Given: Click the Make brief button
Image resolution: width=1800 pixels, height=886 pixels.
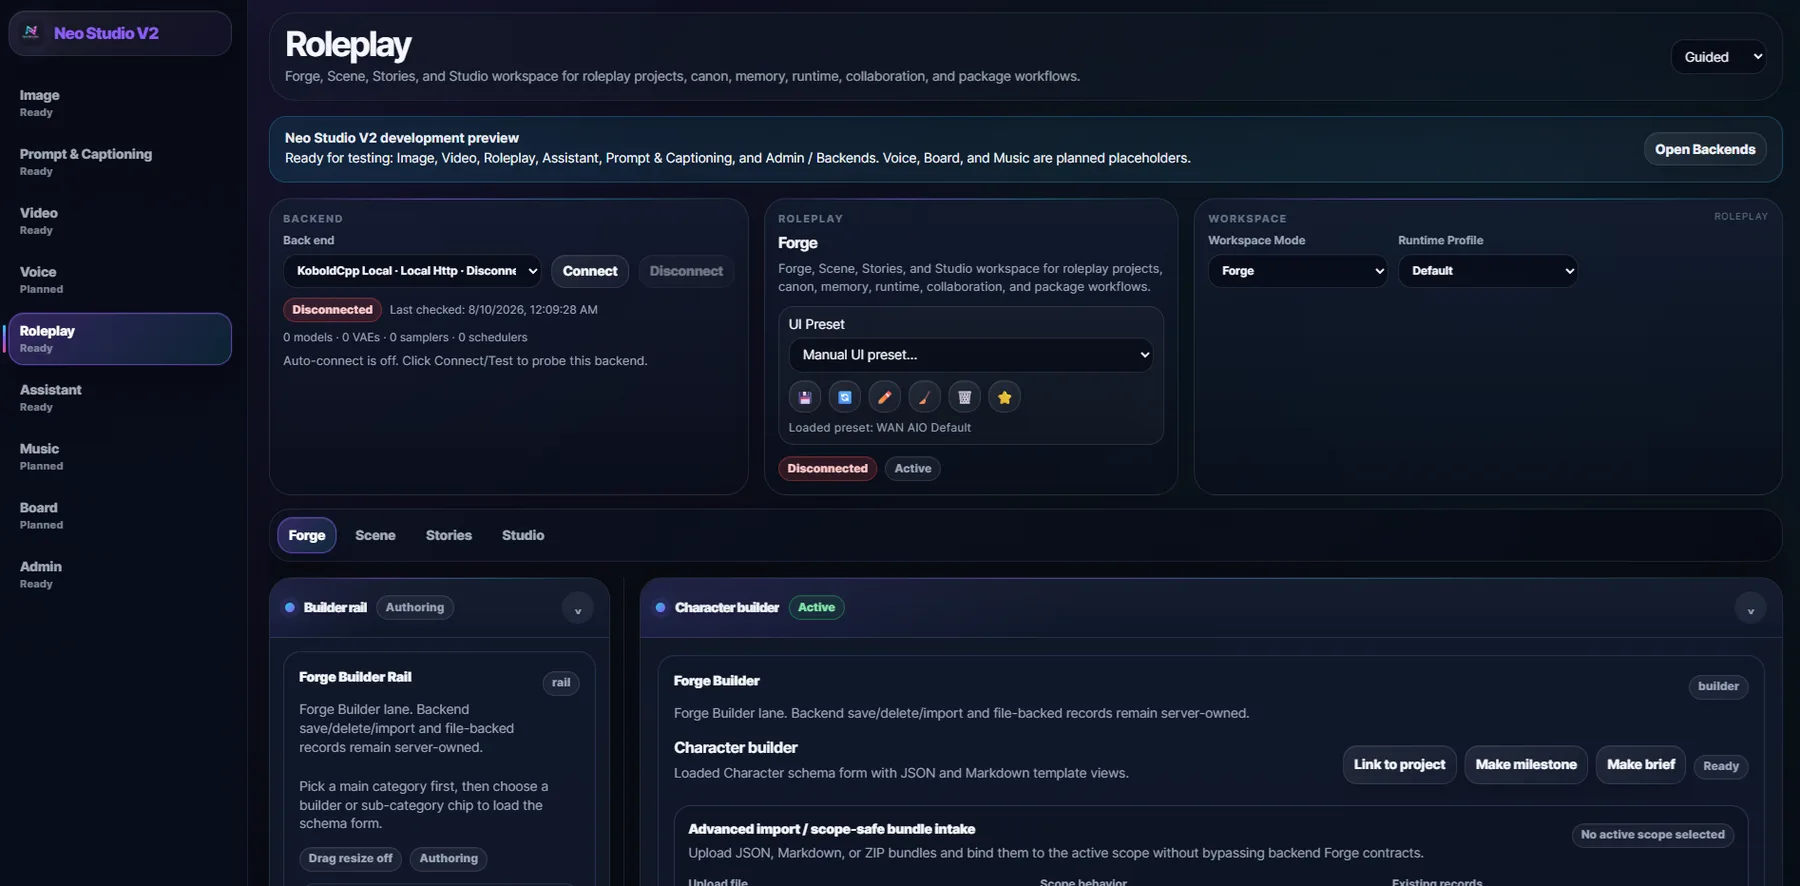Looking at the screenshot, I should point(1641,765).
